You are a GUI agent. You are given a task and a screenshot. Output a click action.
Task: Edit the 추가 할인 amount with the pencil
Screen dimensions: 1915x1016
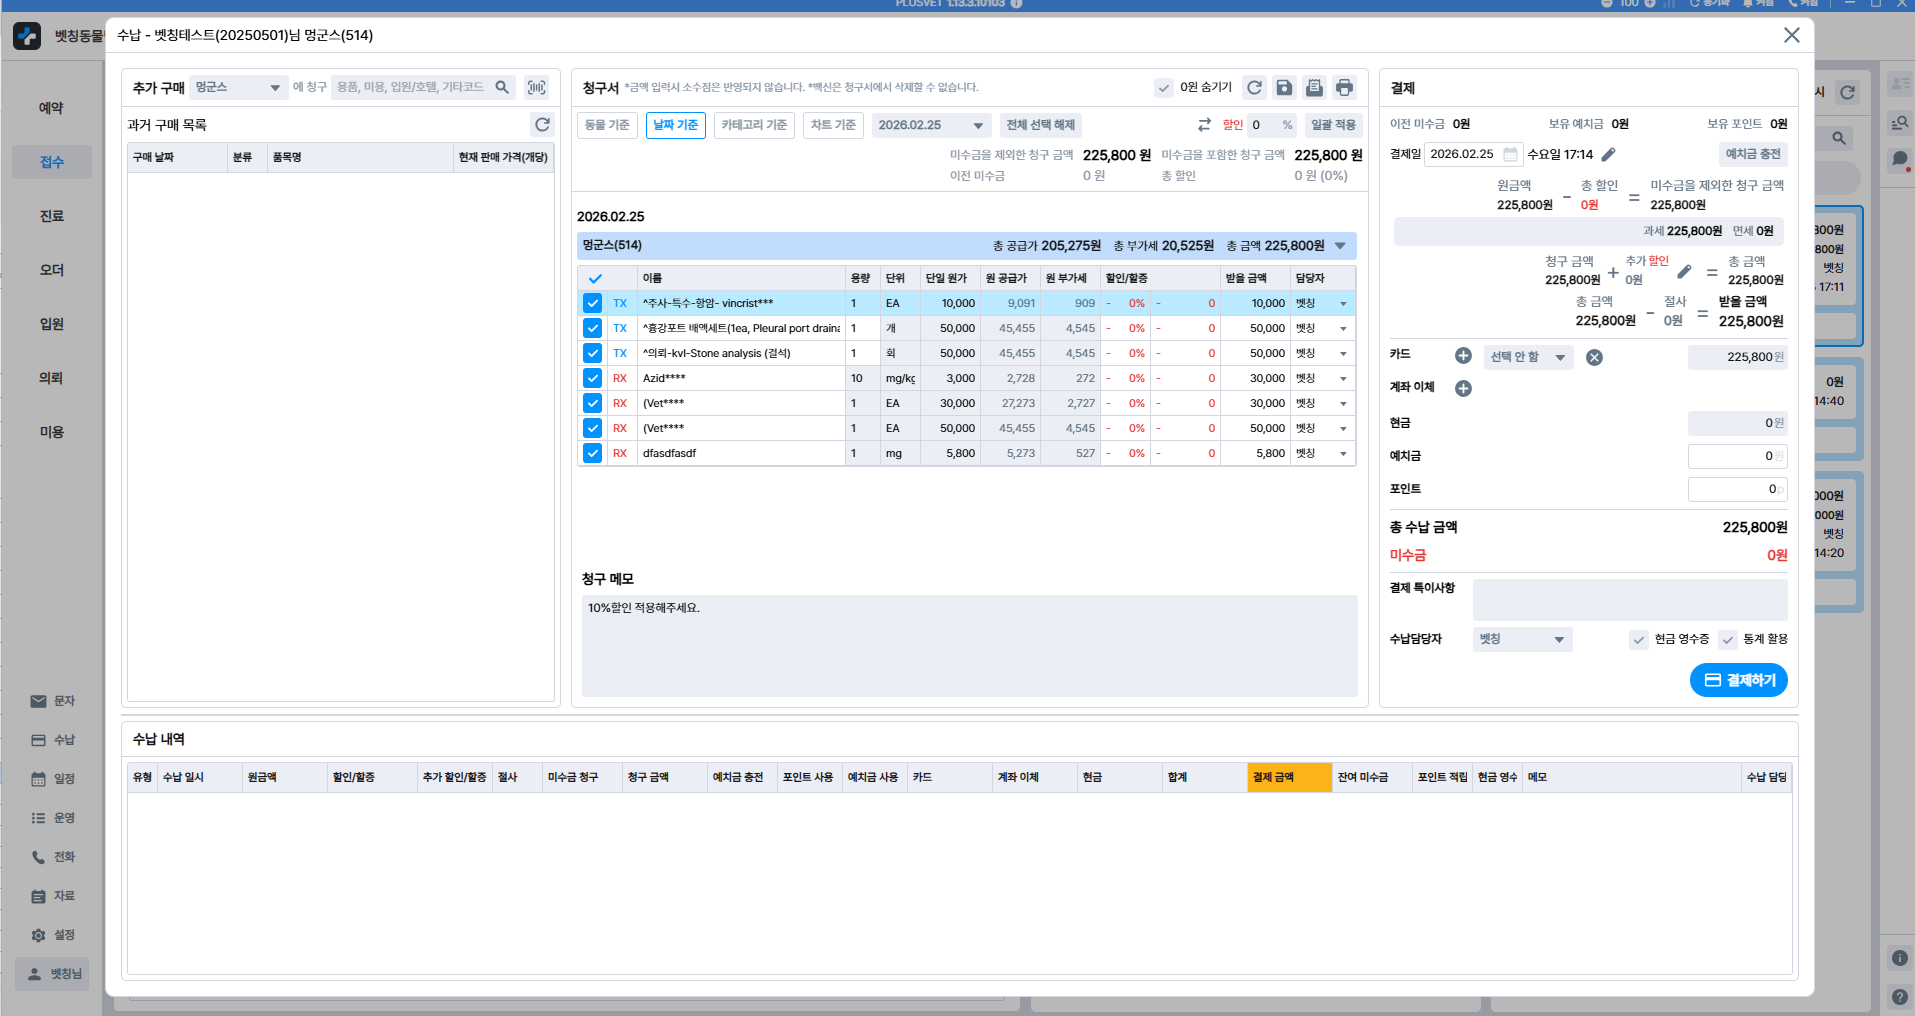tap(1684, 272)
